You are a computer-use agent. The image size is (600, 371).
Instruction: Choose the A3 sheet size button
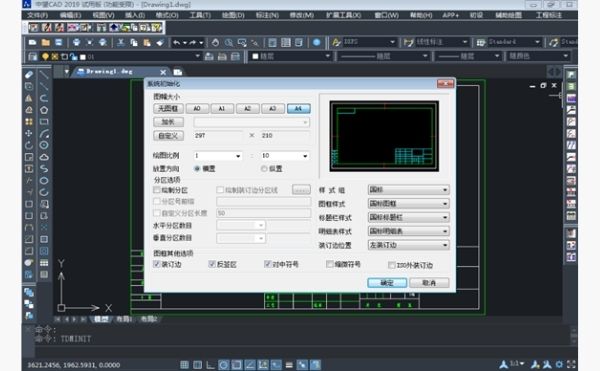click(273, 109)
